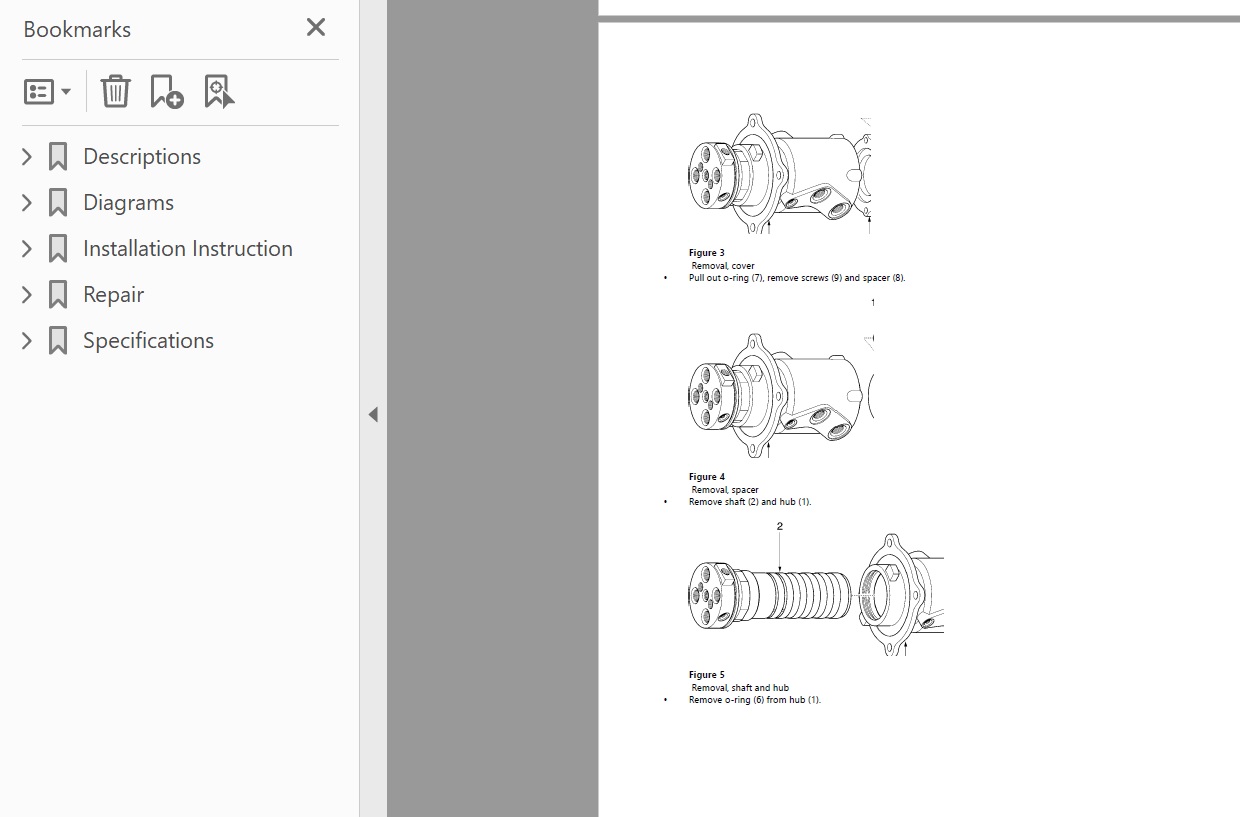Click the bookmark icon beside Specifications
The width and height of the screenshot is (1240, 817).
[58, 341]
